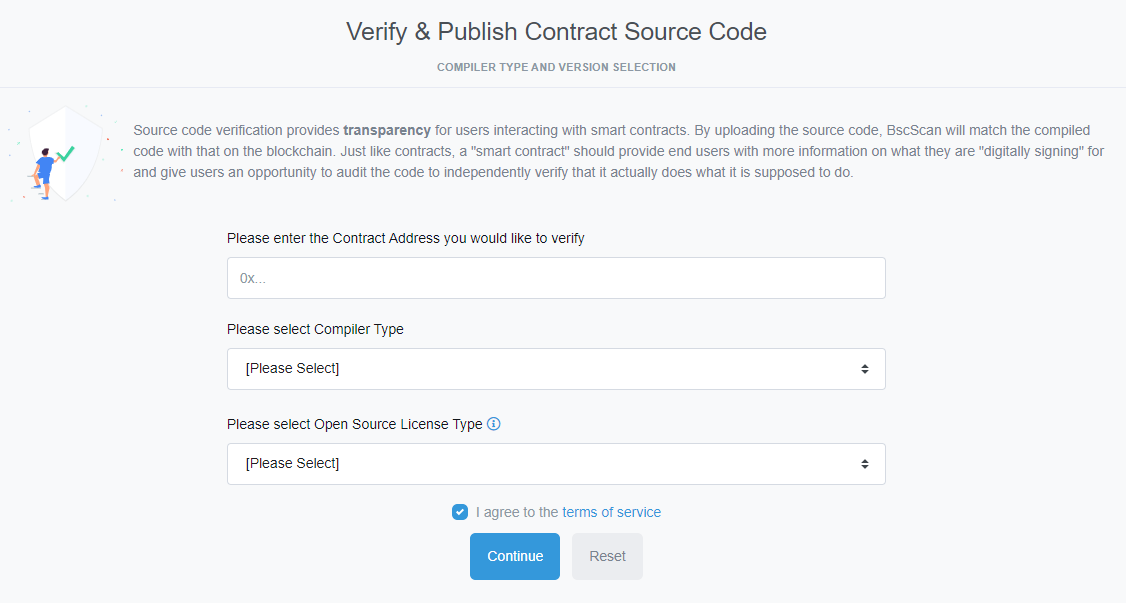The image size is (1126, 603).
Task: Click the bold word "transparency"
Action: click(x=387, y=130)
